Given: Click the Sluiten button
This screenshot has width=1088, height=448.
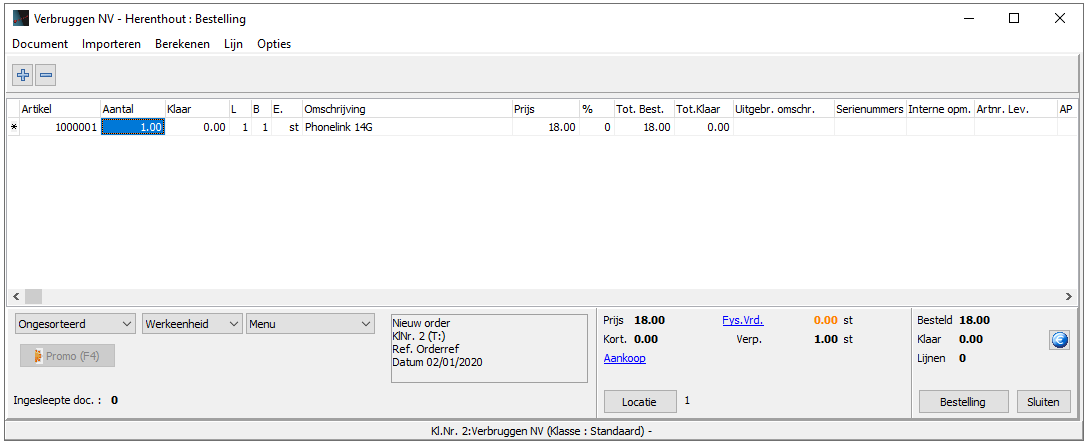Looking at the screenshot, I should (1043, 402).
